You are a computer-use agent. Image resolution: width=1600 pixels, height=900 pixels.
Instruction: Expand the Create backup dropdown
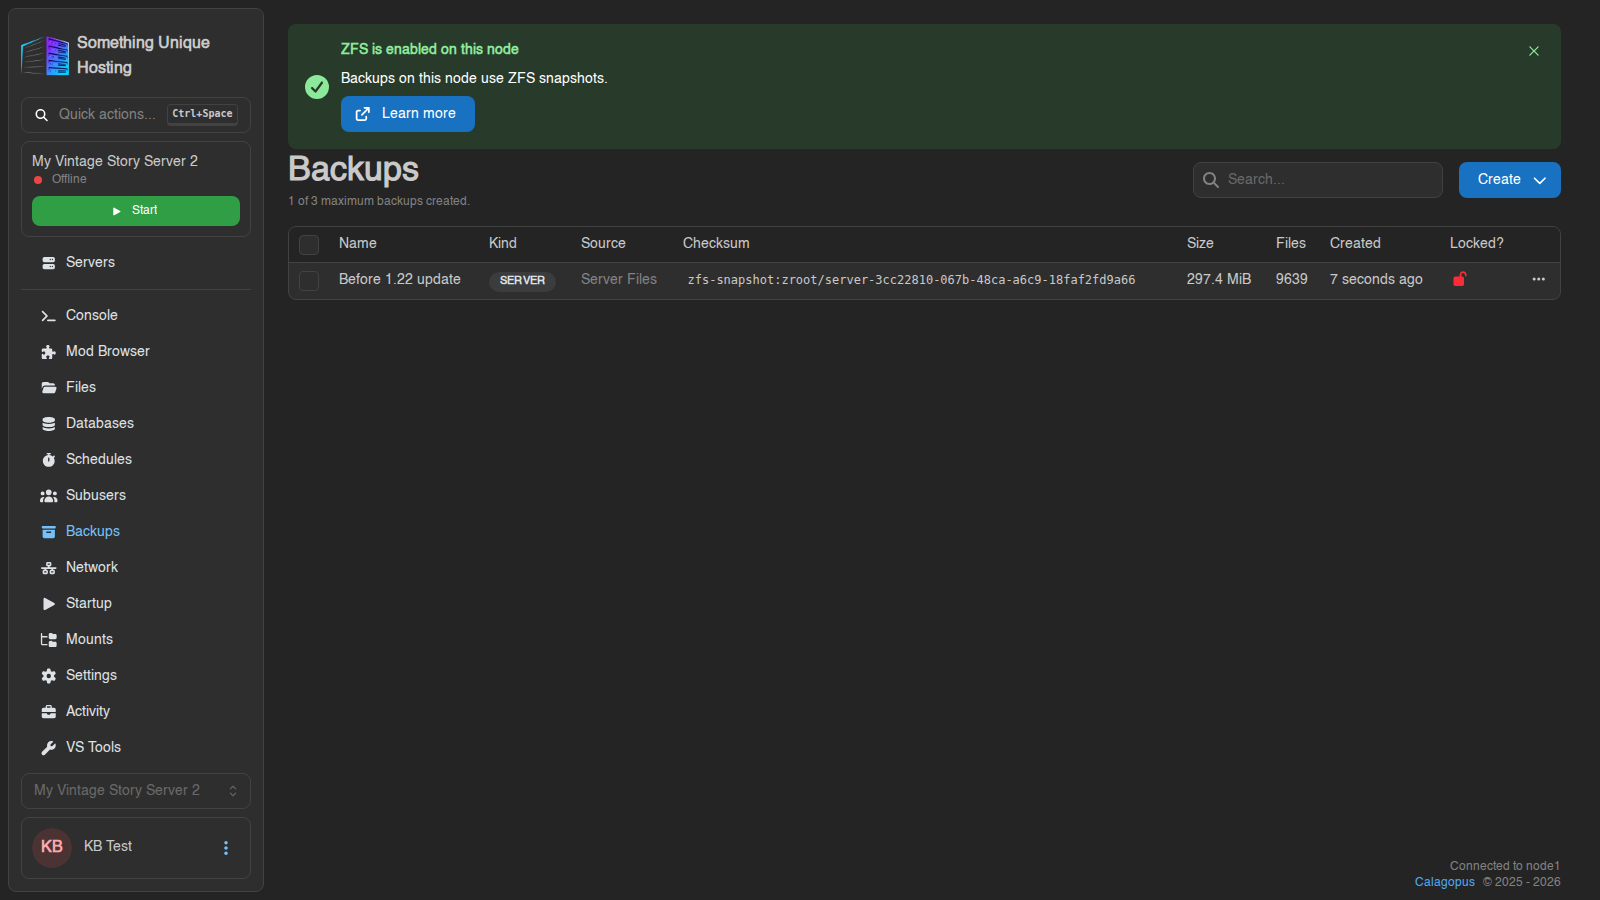(x=1510, y=180)
